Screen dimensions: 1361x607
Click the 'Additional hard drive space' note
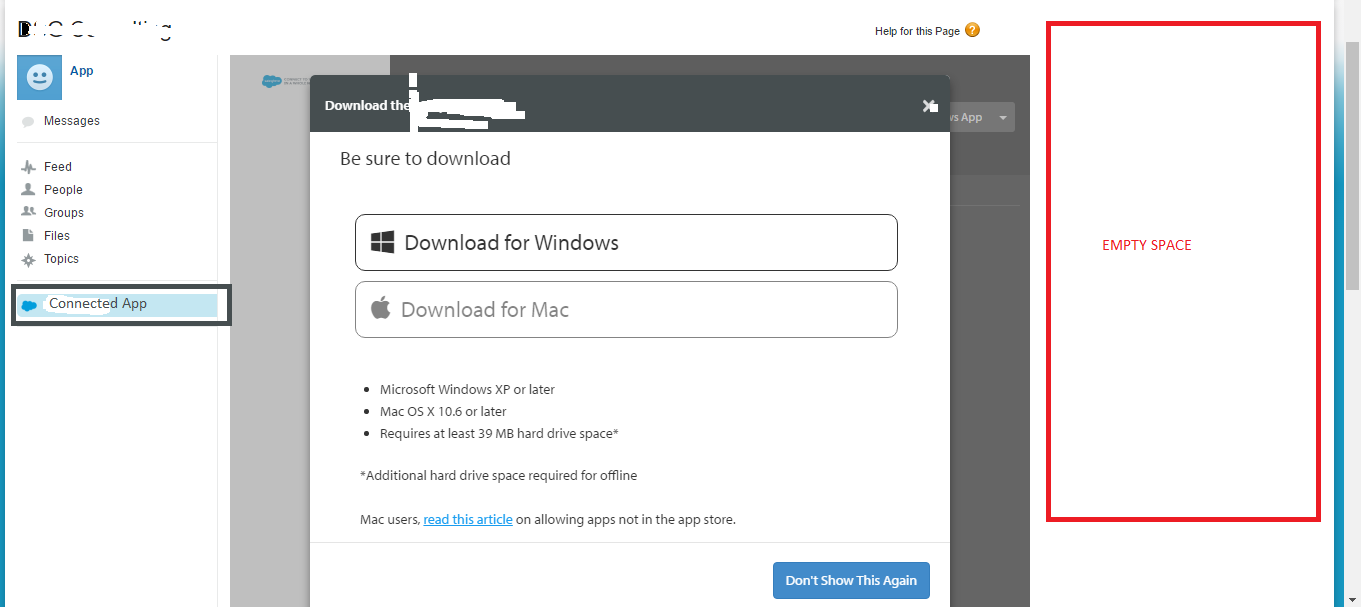click(x=498, y=476)
